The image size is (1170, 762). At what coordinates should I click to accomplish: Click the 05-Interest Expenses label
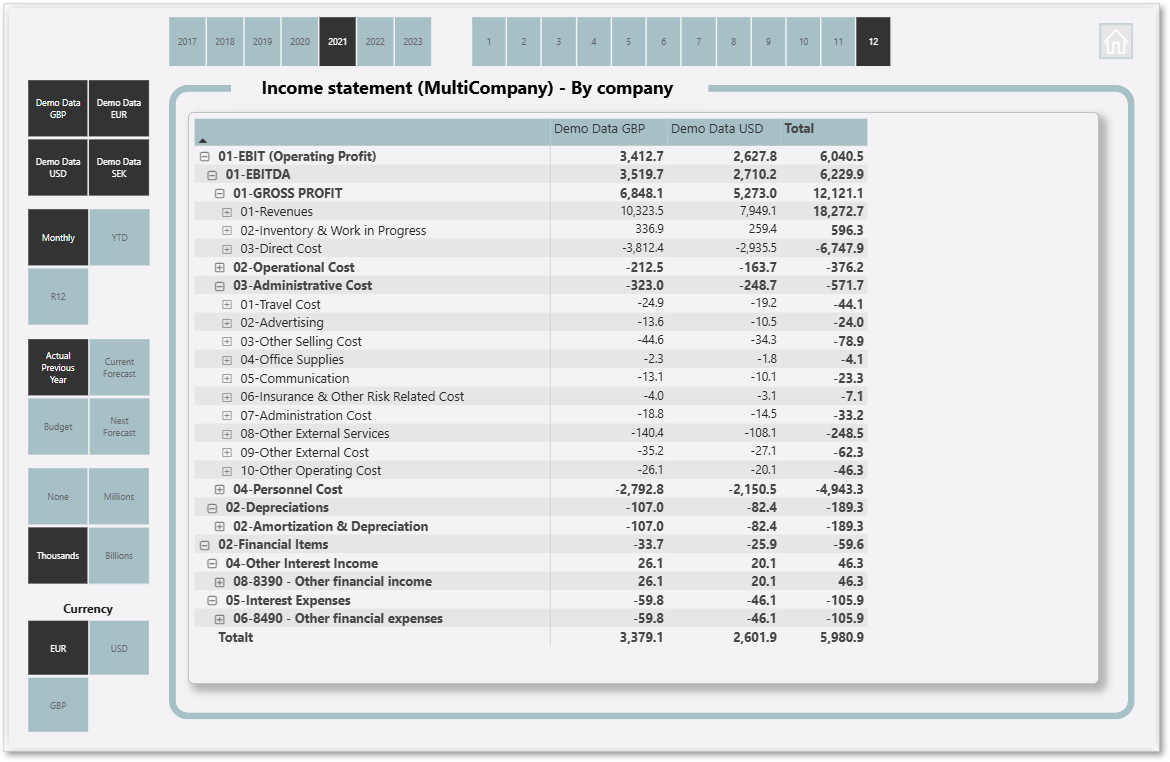tap(288, 601)
